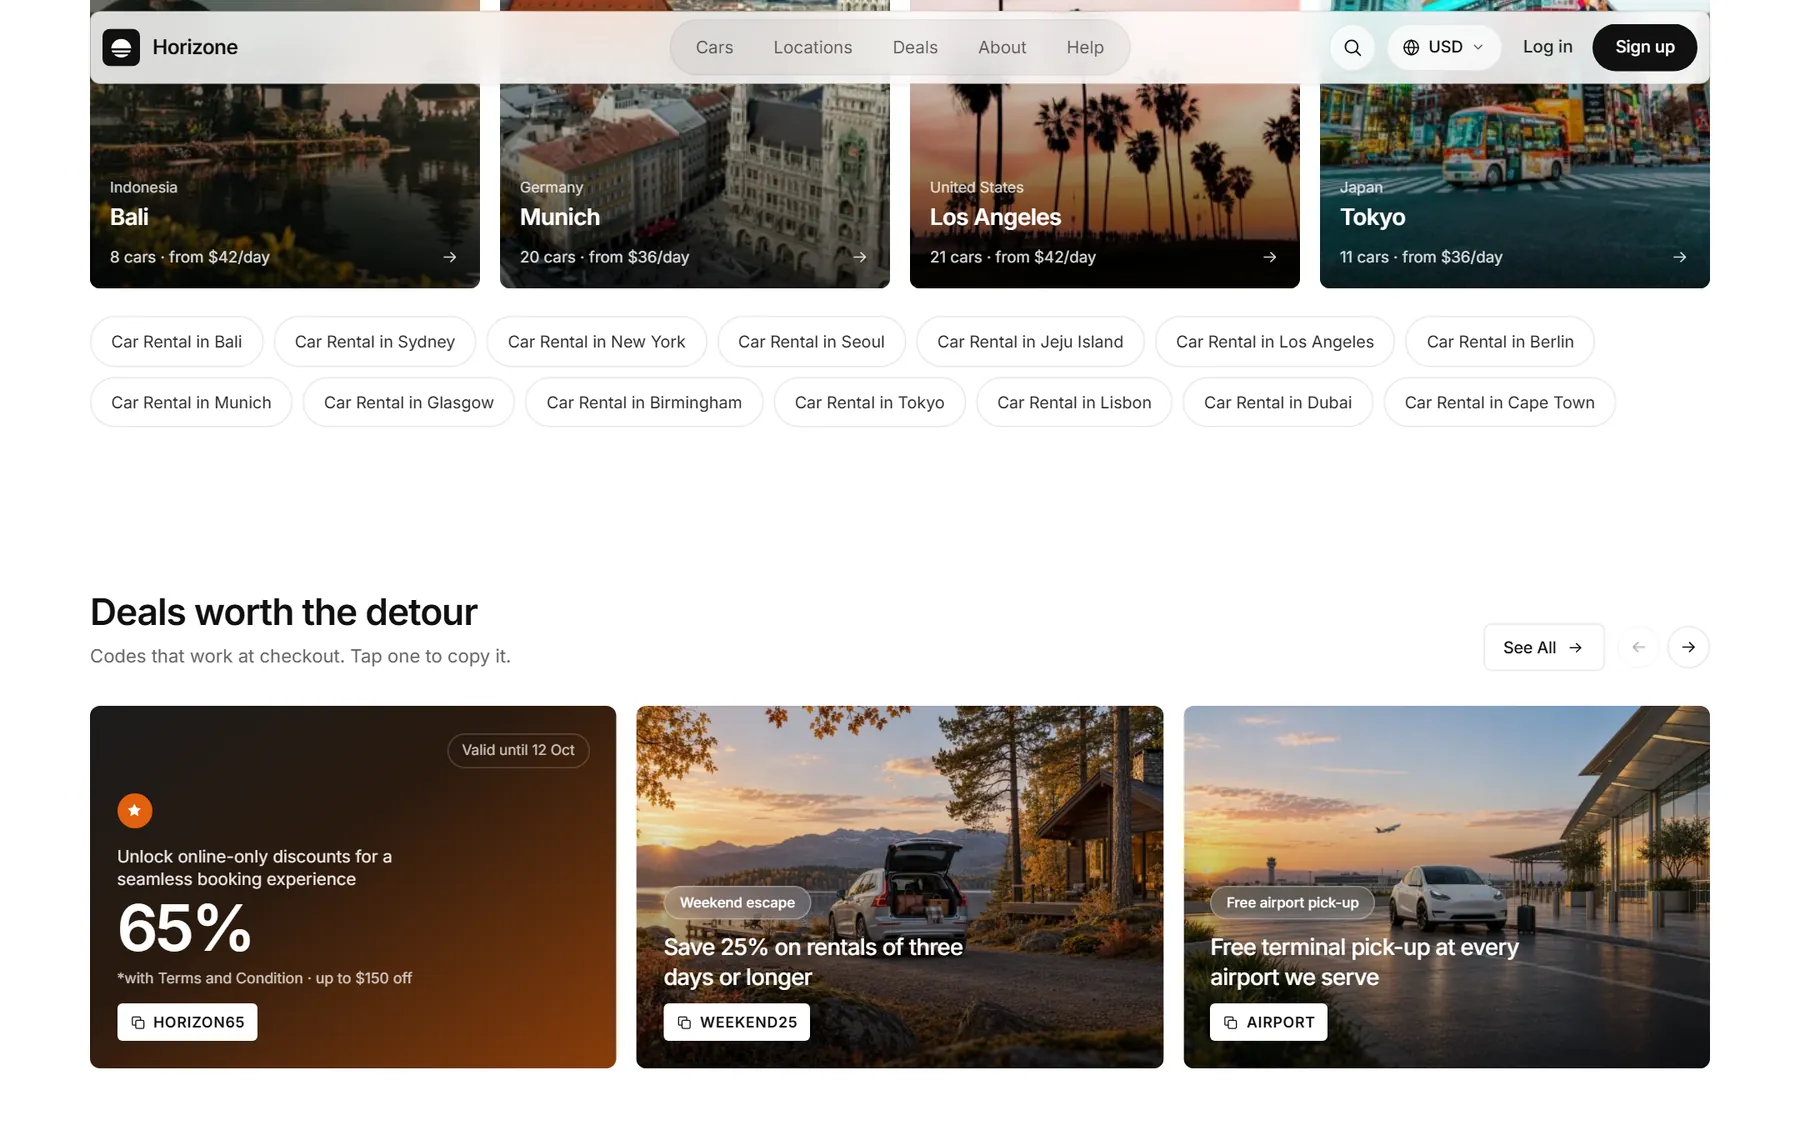Open the Cars nav item
The height and width of the screenshot is (1125, 1800).
point(714,47)
